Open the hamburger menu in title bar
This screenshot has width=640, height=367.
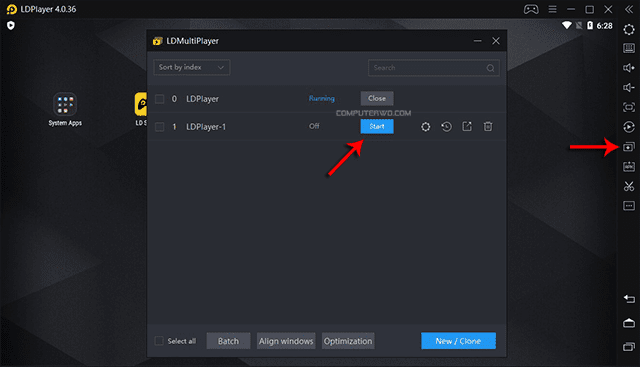point(552,9)
